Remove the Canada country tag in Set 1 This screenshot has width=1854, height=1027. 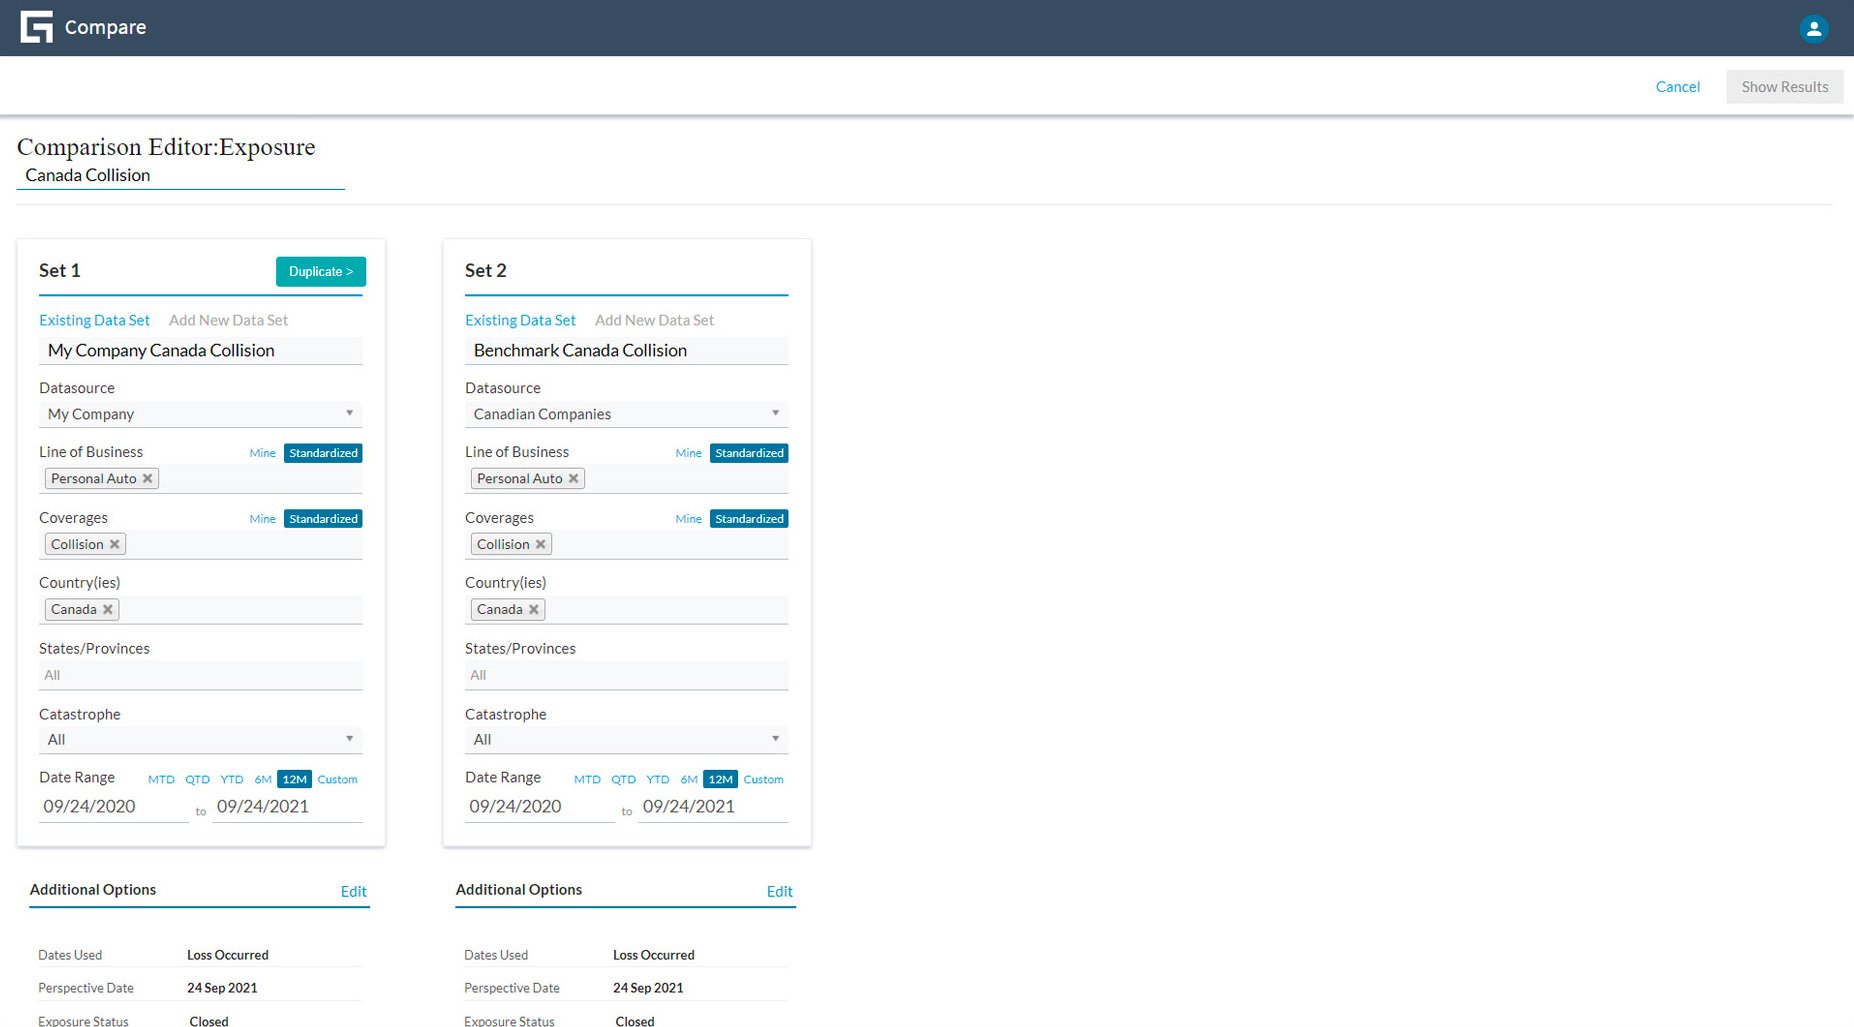(108, 609)
